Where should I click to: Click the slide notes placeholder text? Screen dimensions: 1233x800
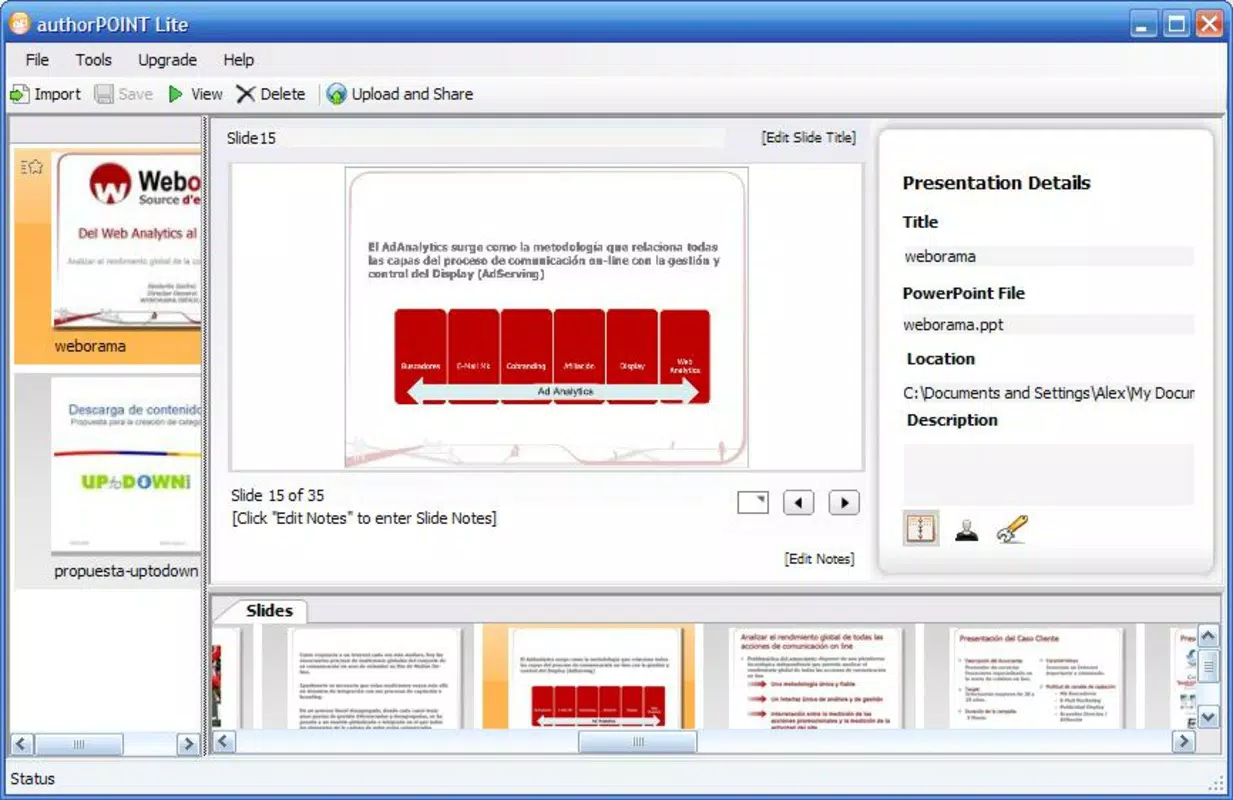pyautogui.click(x=363, y=518)
